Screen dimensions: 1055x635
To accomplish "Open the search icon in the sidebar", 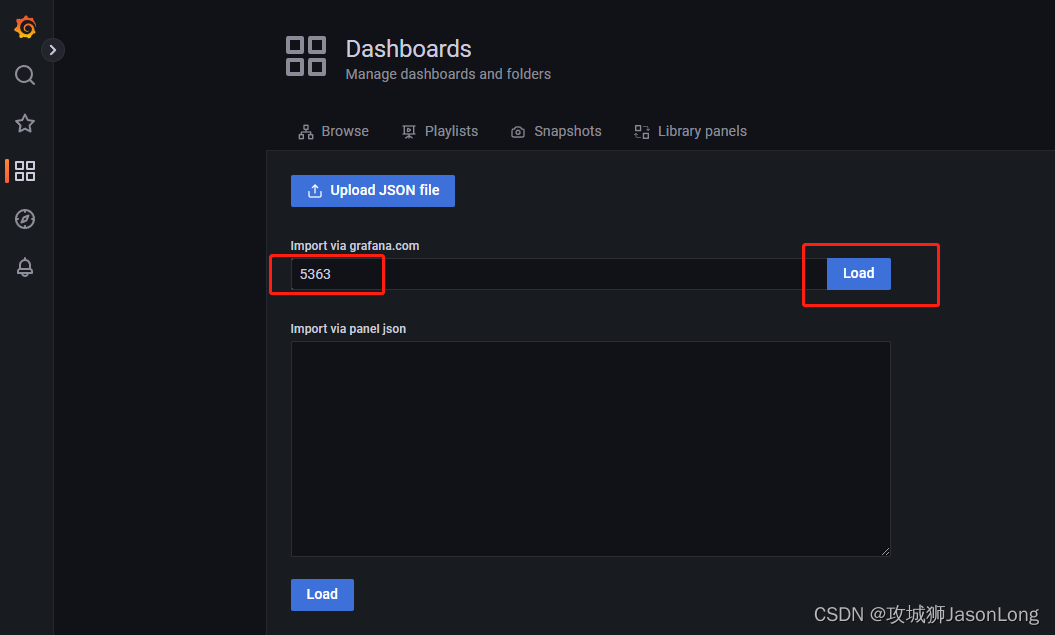I will [25, 75].
